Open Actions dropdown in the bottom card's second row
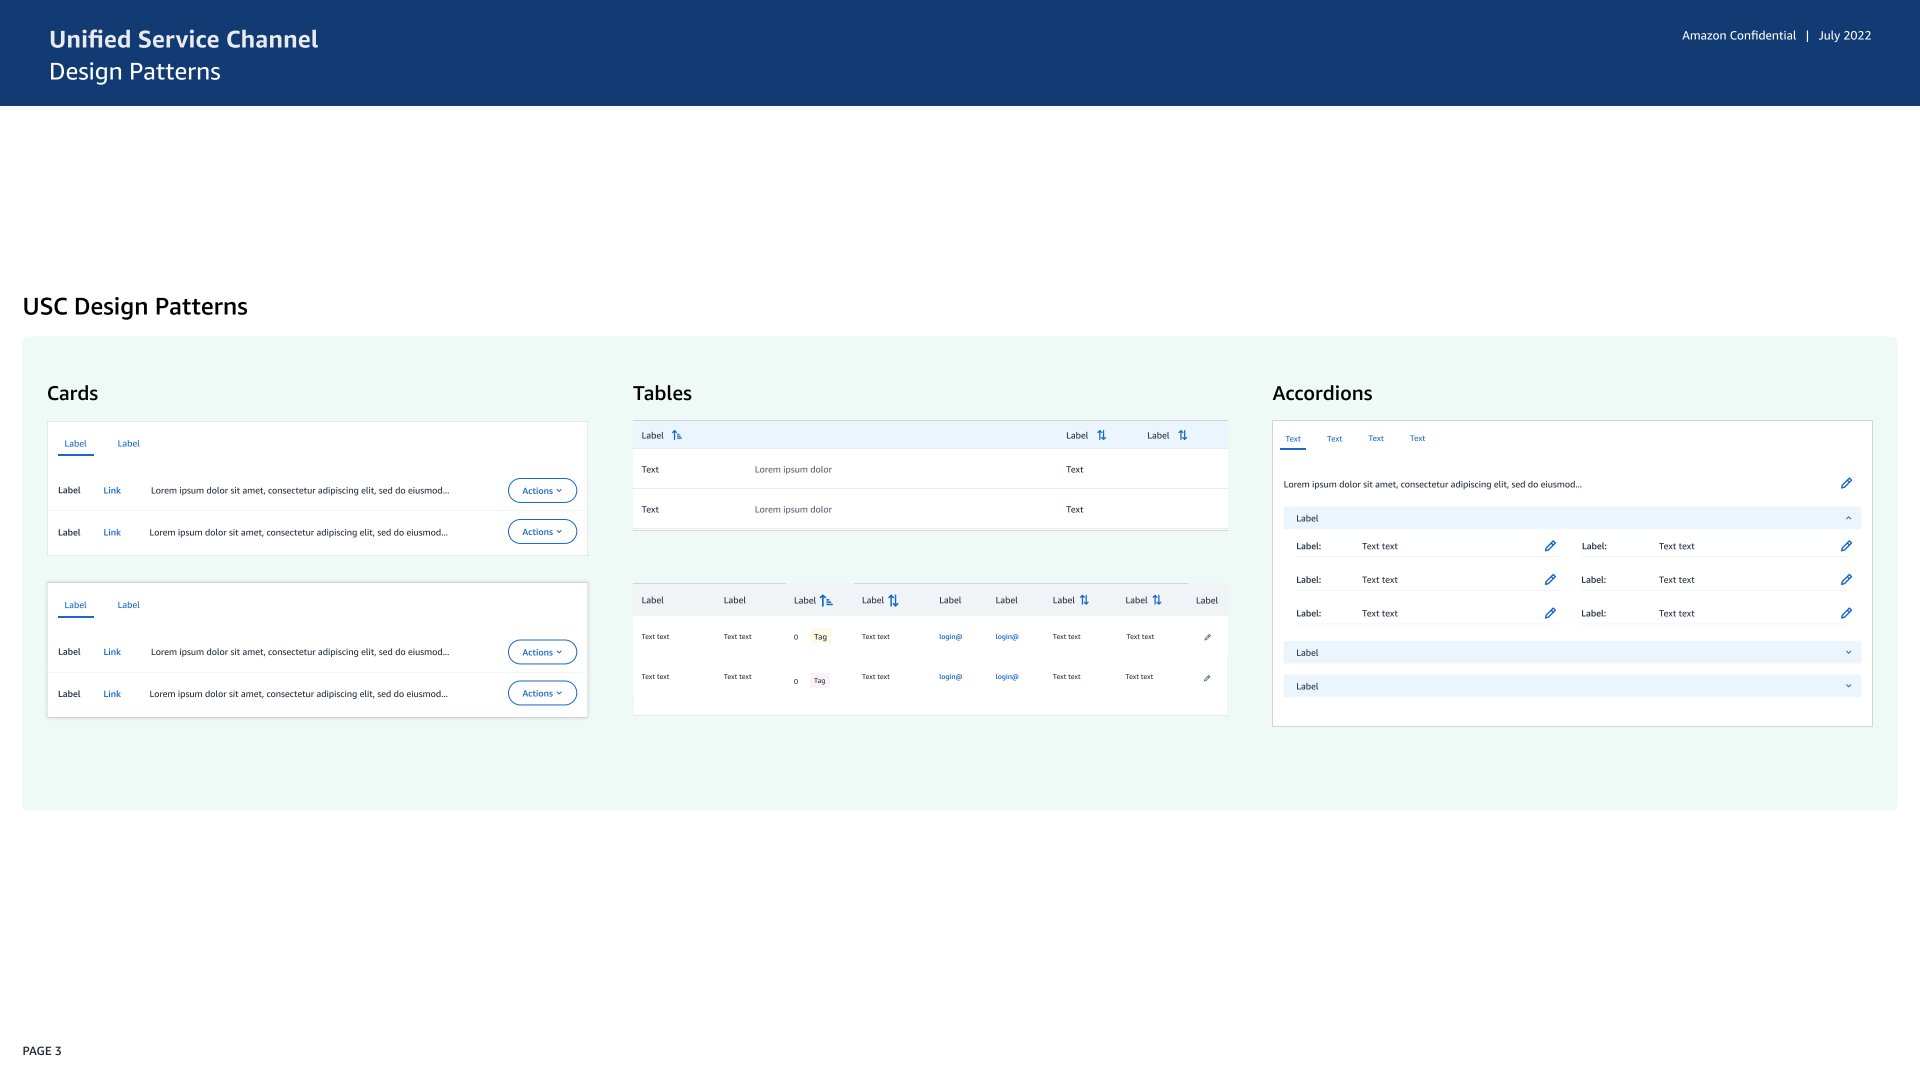Screen dimensions: 1920x1080 542,693
